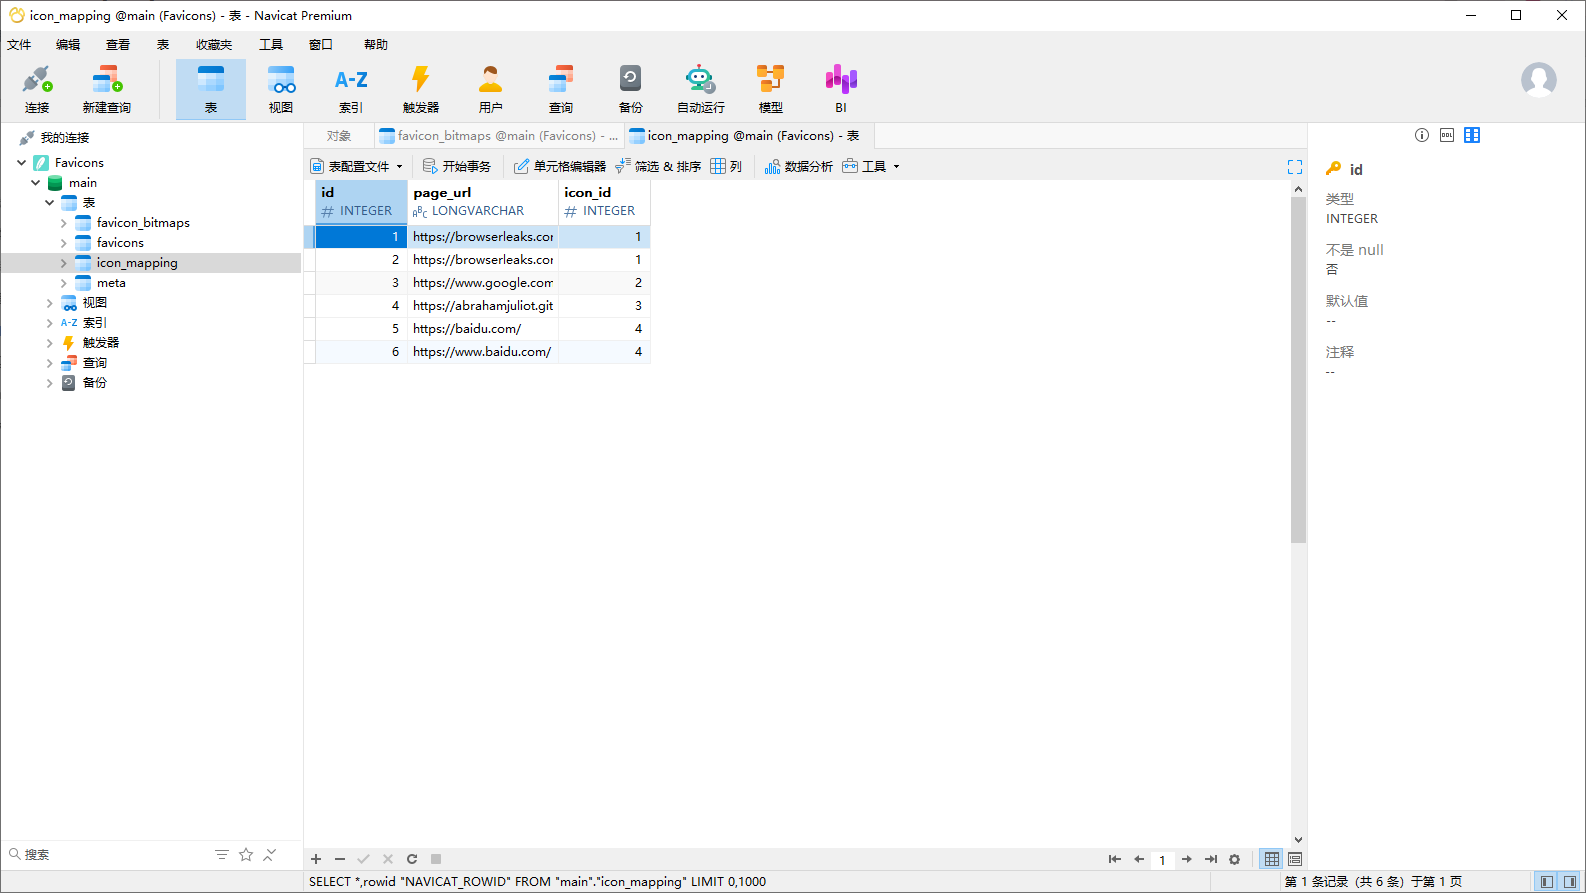The height and width of the screenshot is (893, 1586).
Task: Switch to favicon_bitmaps tab
Action: 498,136
